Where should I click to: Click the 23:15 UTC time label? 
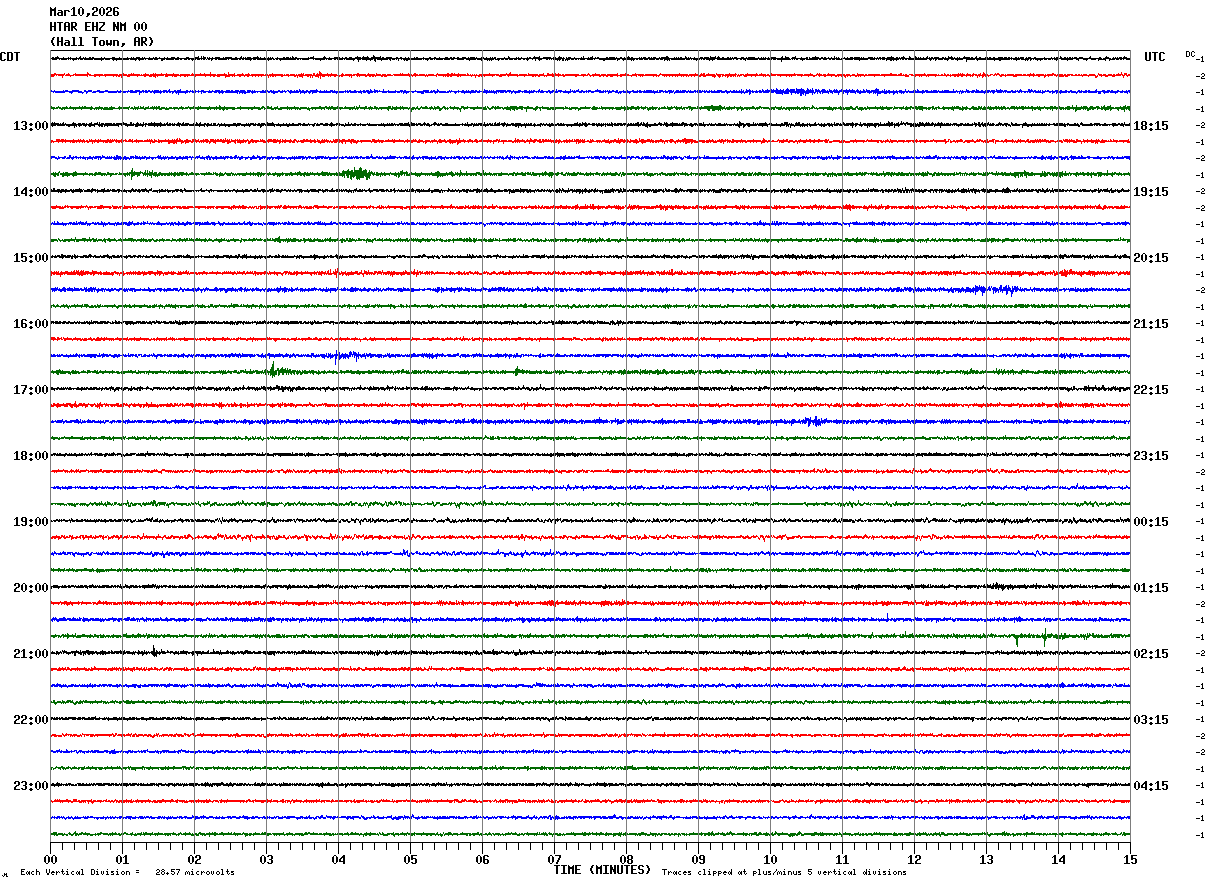(1151, 456)
